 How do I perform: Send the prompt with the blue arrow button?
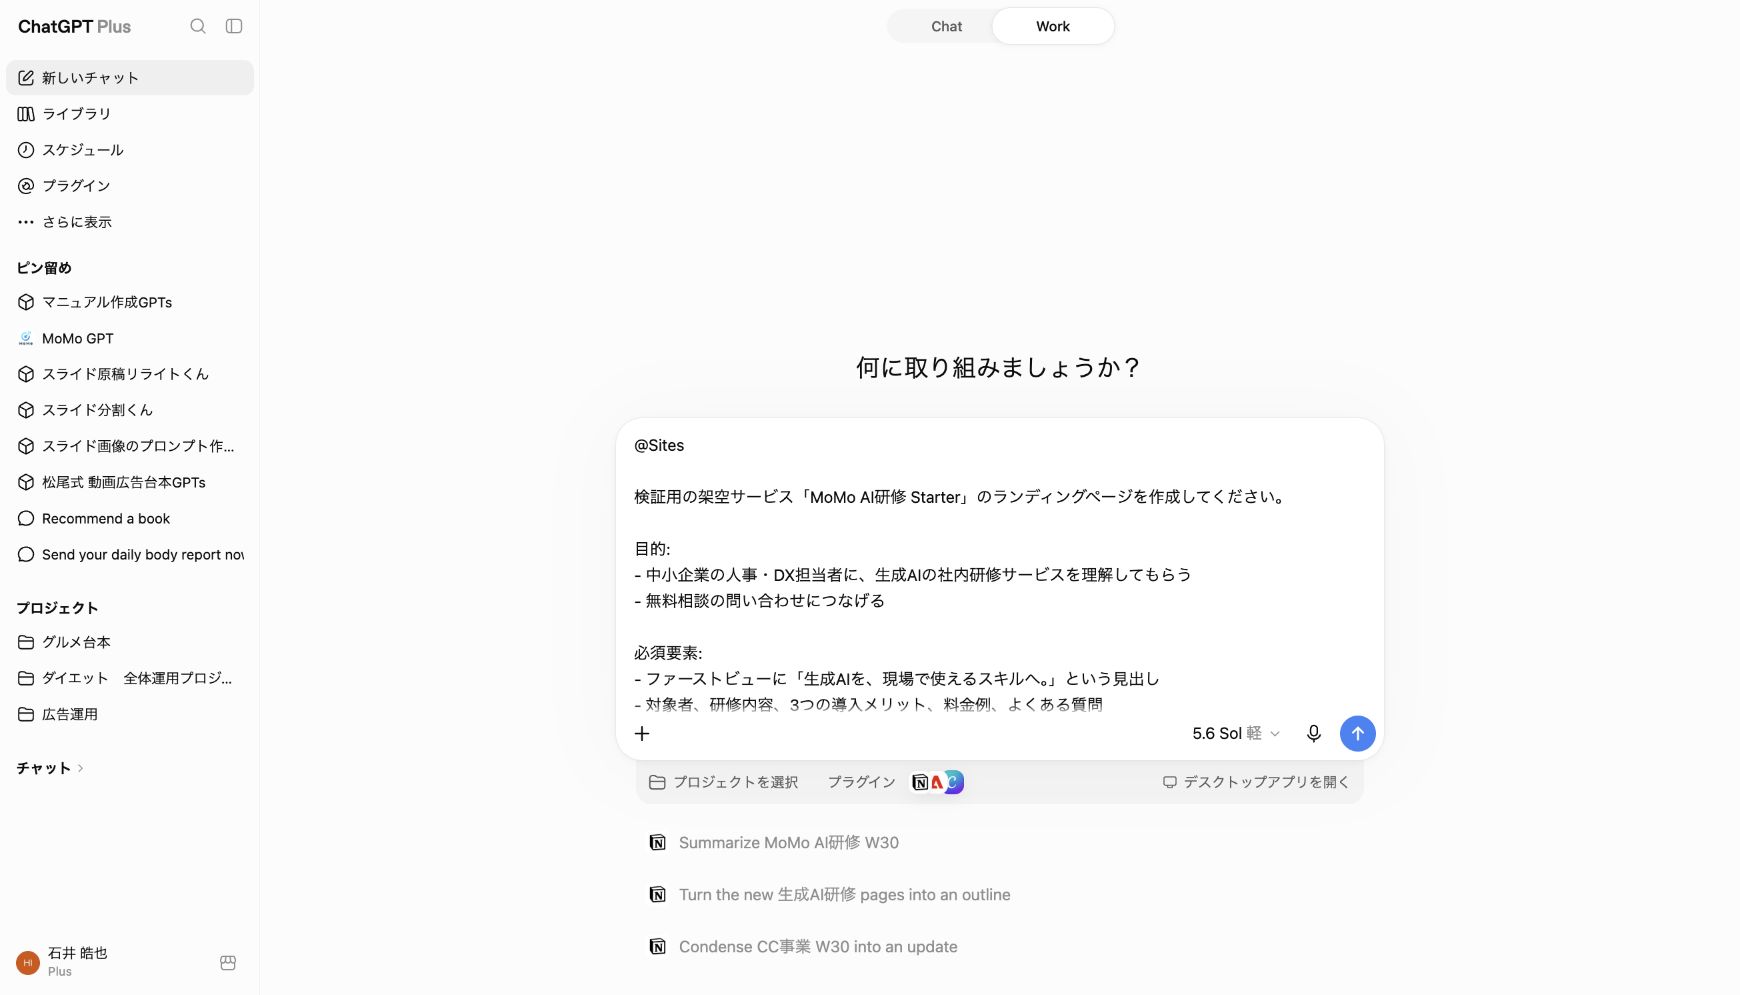pos(1357,733)
